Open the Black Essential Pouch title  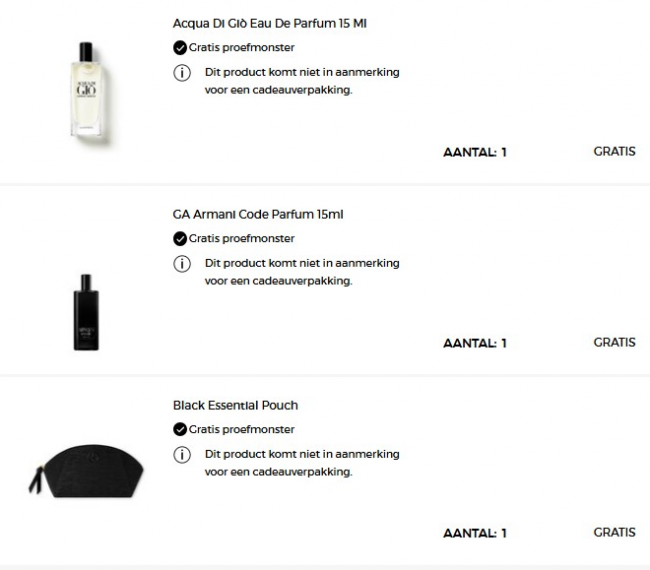coord(236,405)
